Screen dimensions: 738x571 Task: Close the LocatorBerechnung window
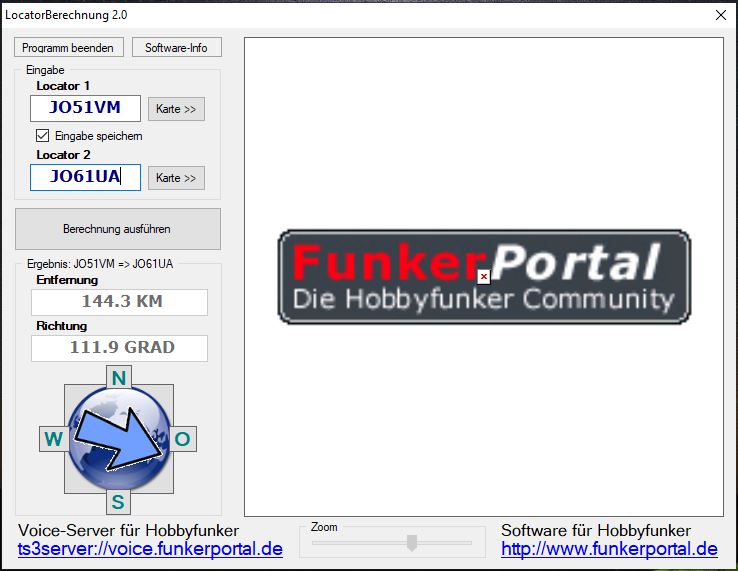pyautogui.click(x=720, y=15)
